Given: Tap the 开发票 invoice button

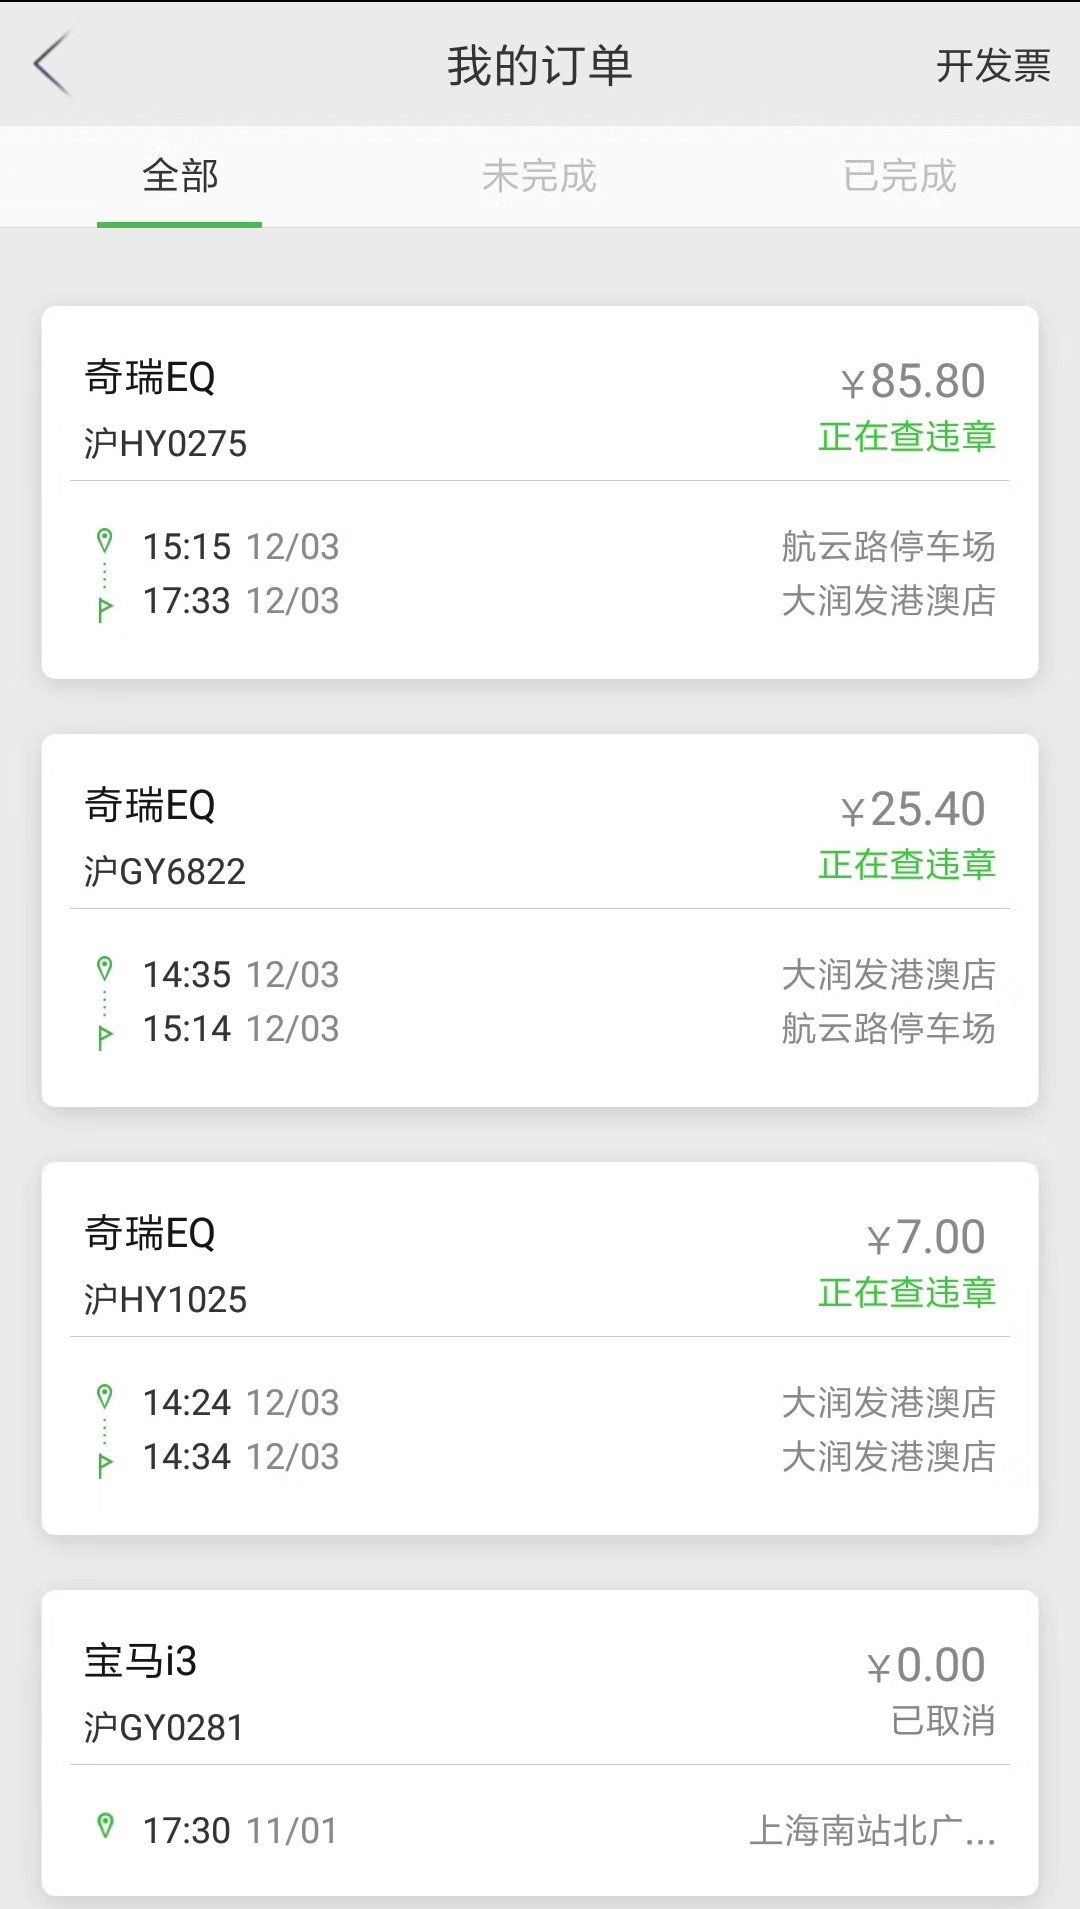Looking at the screenshot, I should click(992, 66).
